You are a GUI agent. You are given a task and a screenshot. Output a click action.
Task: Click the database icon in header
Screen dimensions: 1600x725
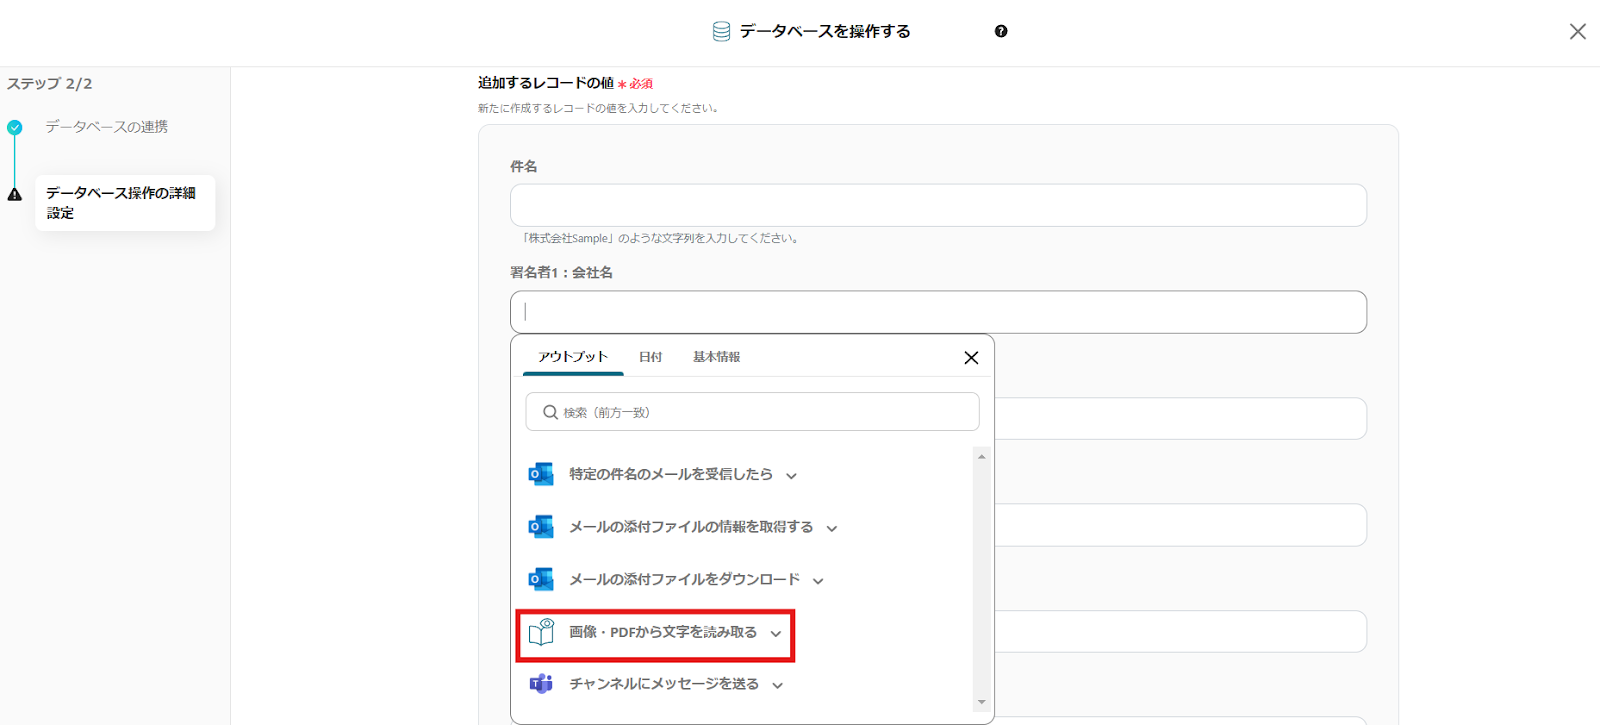(x=721, y=32)
